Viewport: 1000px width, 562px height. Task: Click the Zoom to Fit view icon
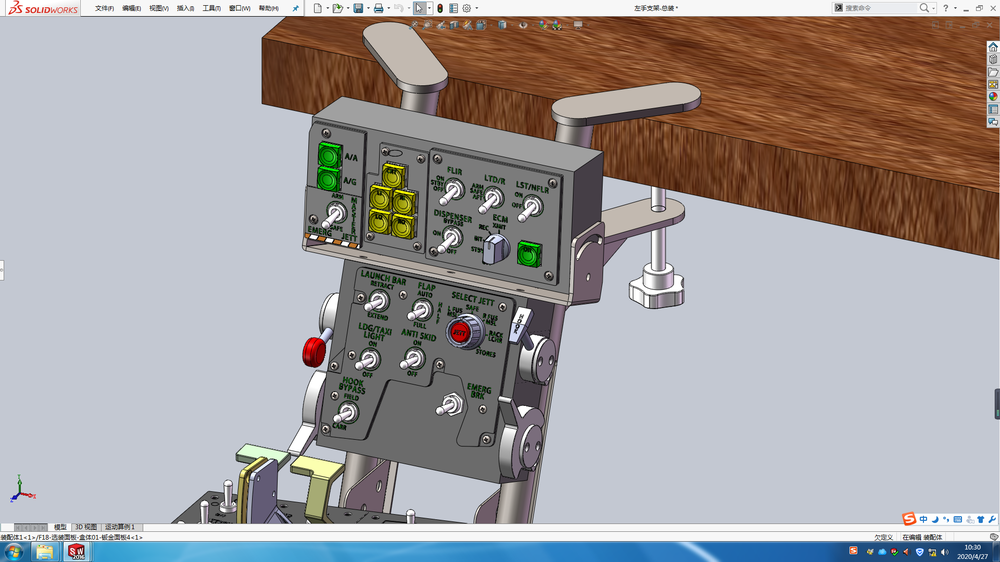pyautogui.click(x=414, y=25)
